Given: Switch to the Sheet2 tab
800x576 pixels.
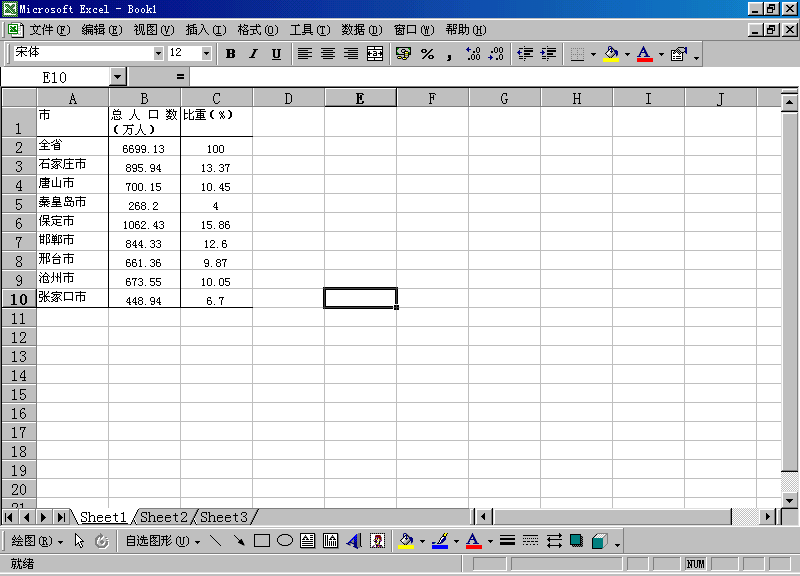Looking at the screenshot, I should click(164, 517).
